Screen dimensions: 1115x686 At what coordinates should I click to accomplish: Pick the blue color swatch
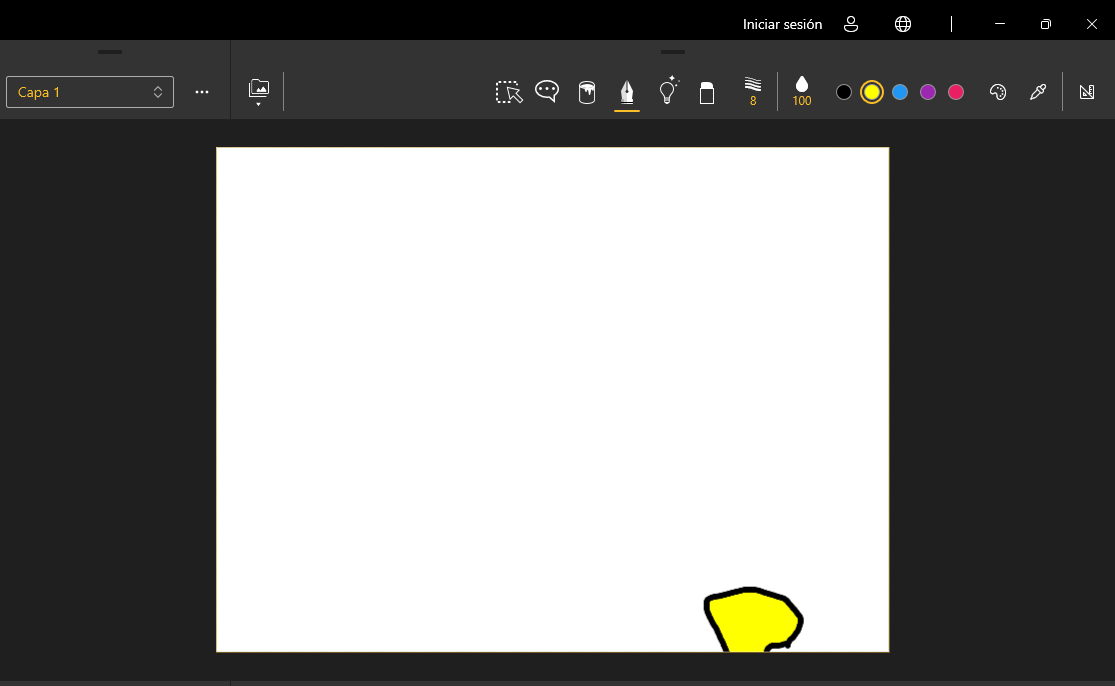pos(900,92)
